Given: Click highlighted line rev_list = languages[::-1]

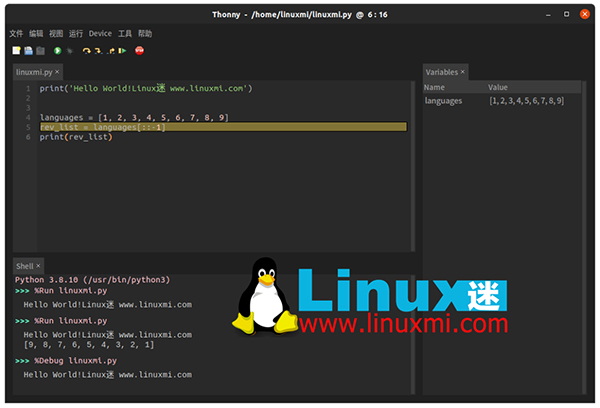Looking at the screenshot, I should coord(223,127).
